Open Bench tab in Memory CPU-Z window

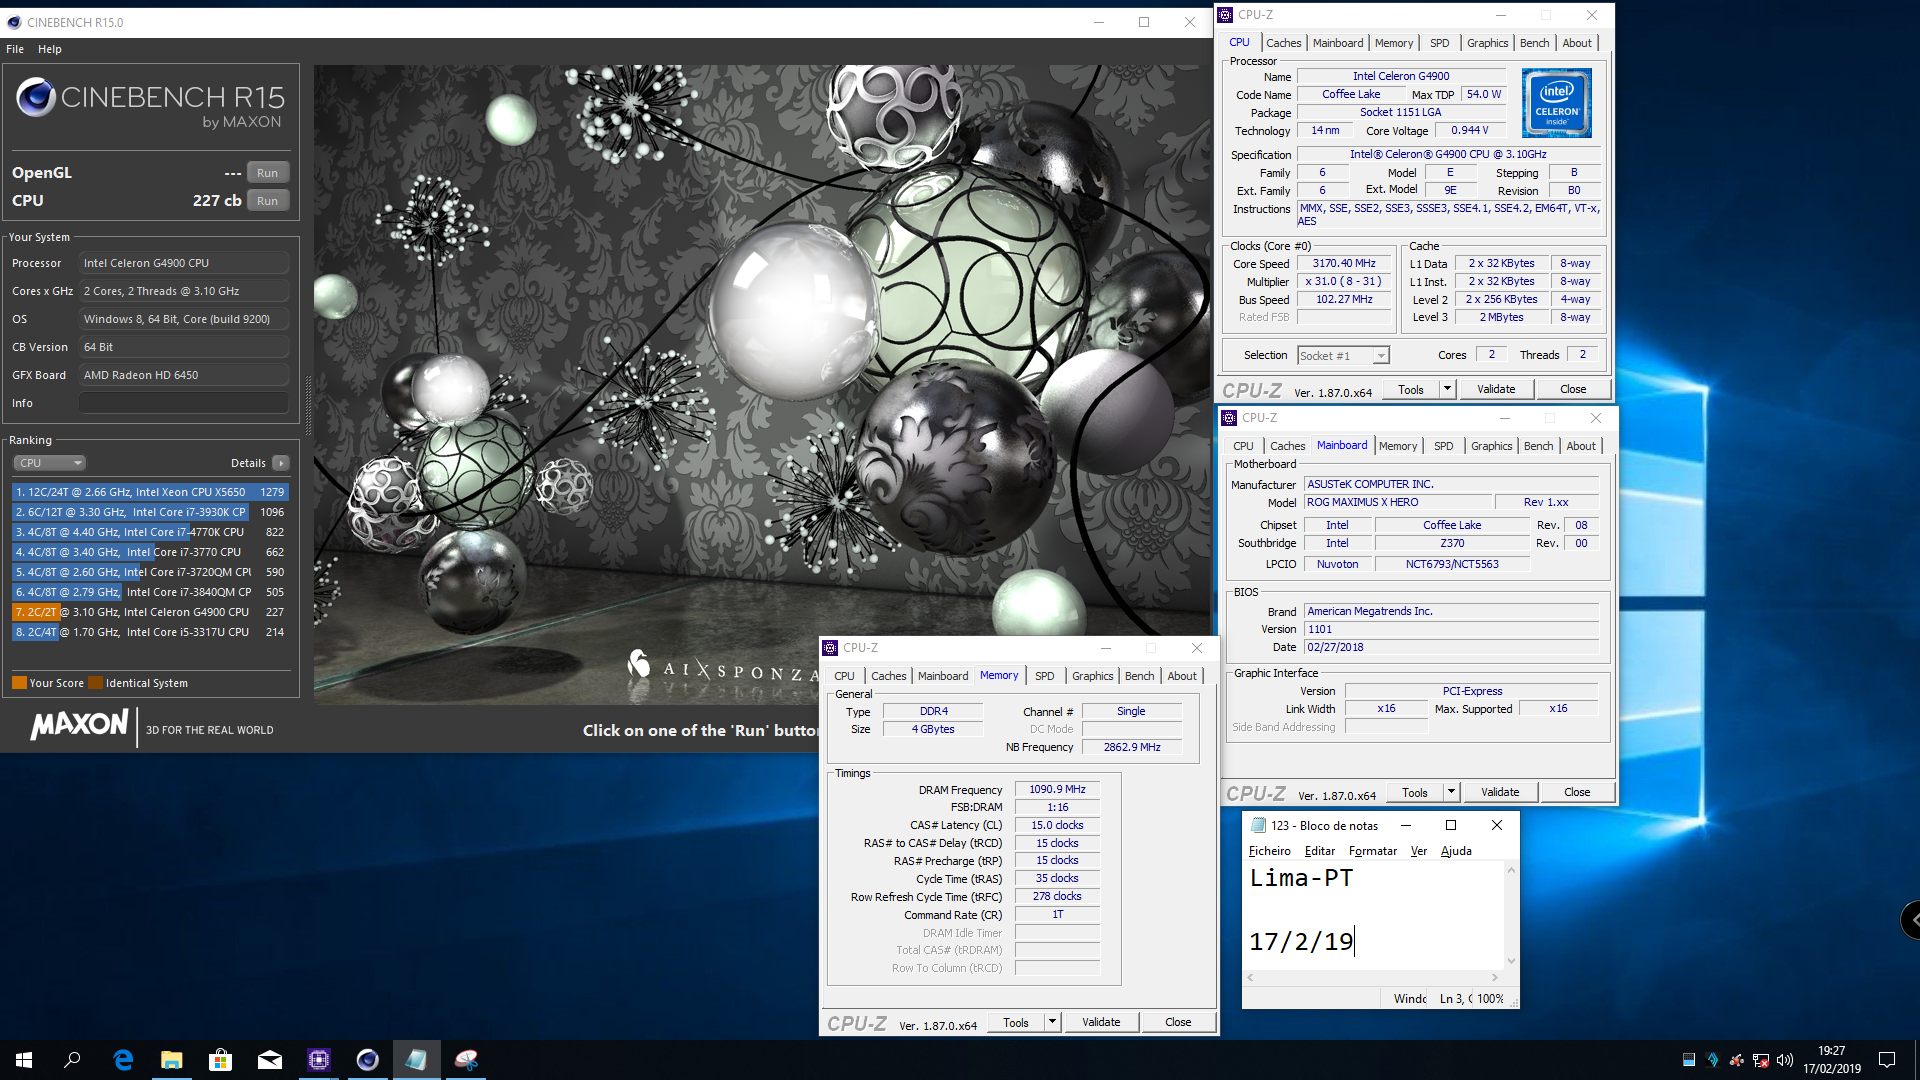click(x=1139, y=676)
